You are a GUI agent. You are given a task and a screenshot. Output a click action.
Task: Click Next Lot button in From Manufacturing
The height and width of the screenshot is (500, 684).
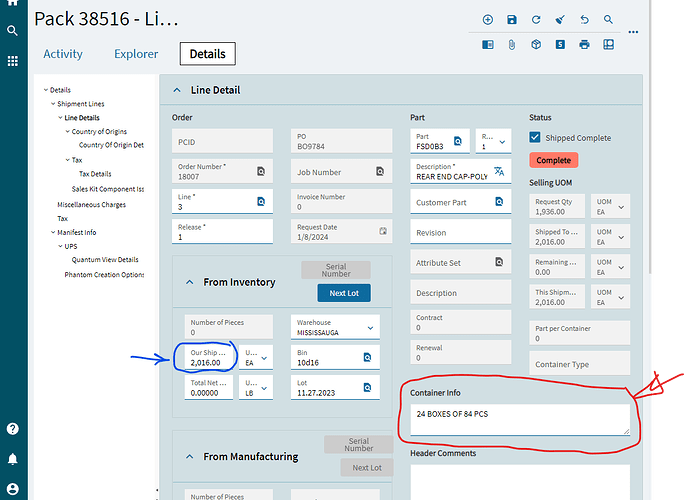point(367,468)
